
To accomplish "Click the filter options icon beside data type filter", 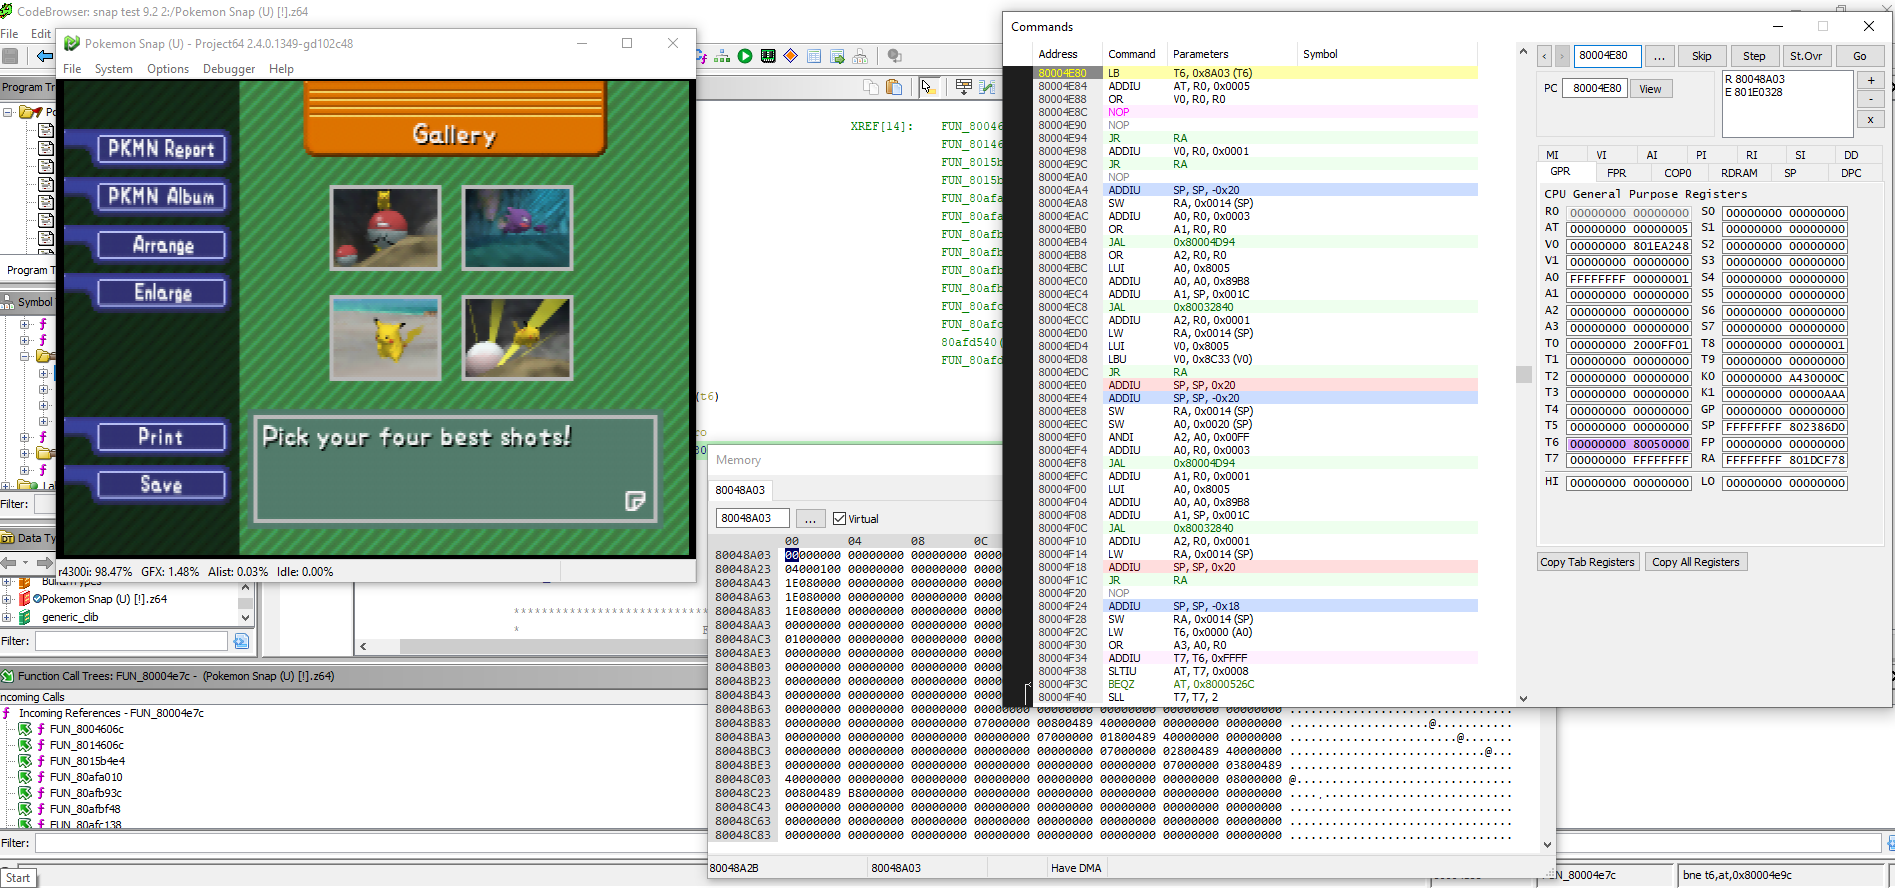I will 241,641.
